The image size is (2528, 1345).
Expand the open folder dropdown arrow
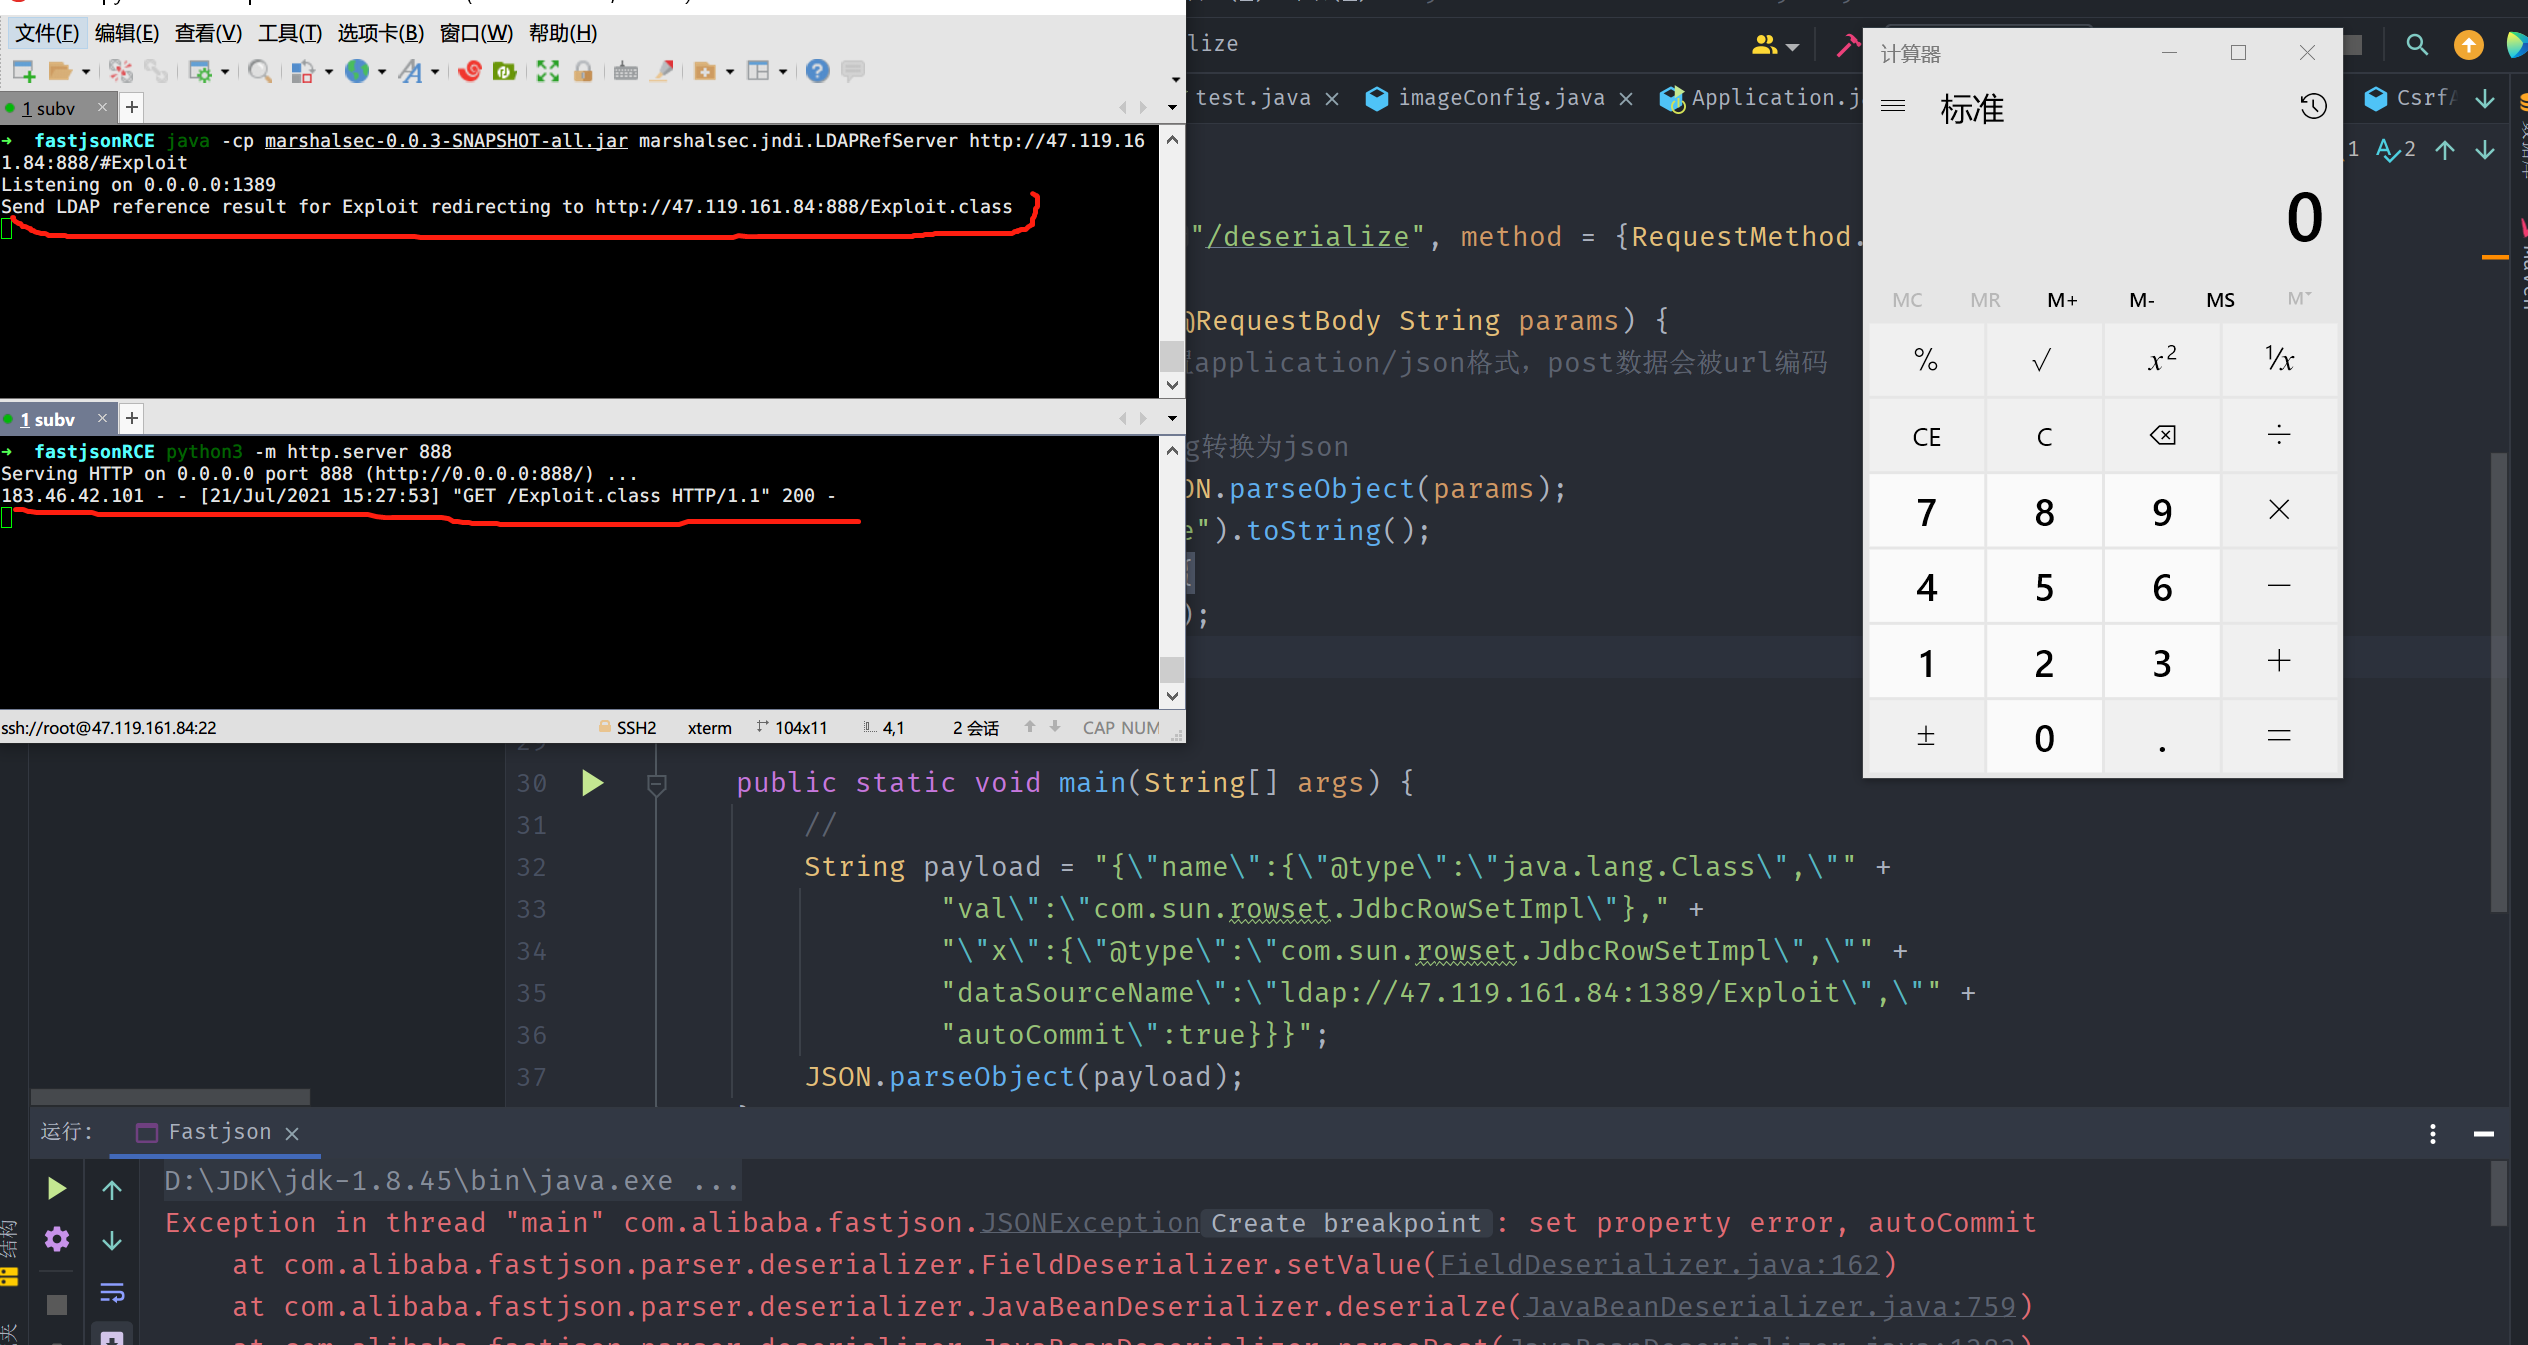[x=86, y=72]
